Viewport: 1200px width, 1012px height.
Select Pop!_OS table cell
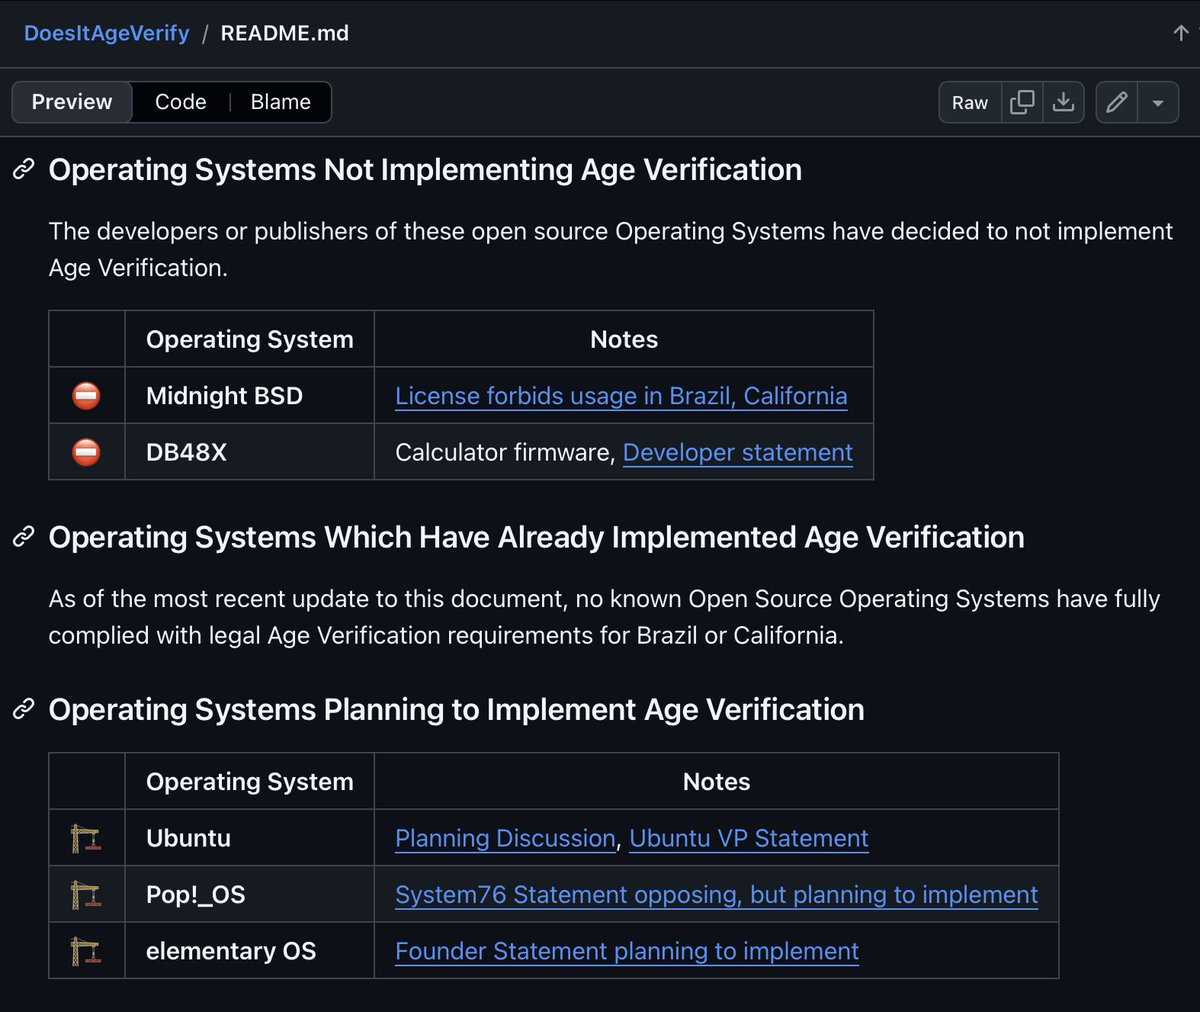[250, 895]
